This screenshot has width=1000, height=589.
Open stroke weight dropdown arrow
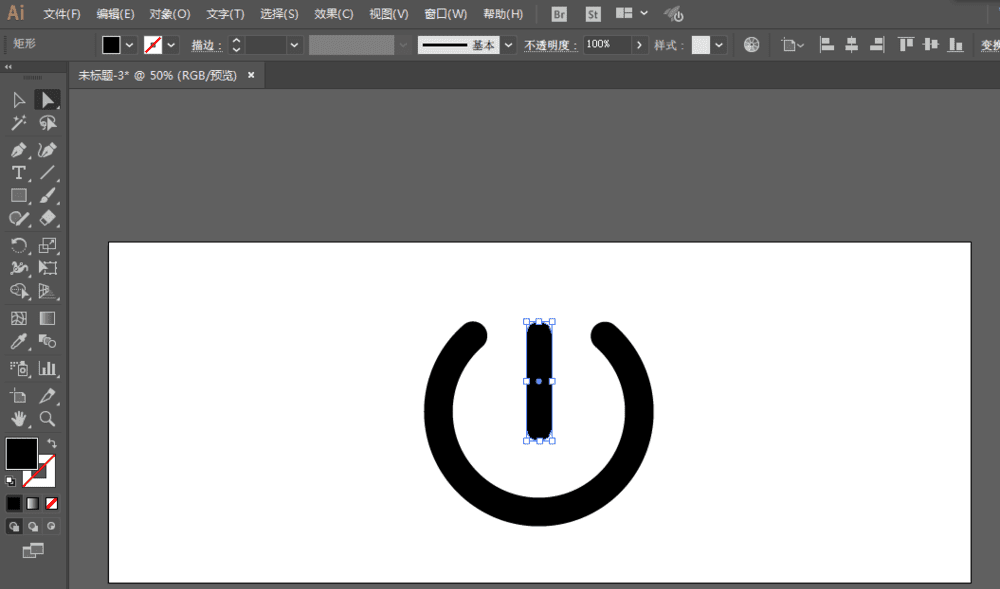point(294,45)
